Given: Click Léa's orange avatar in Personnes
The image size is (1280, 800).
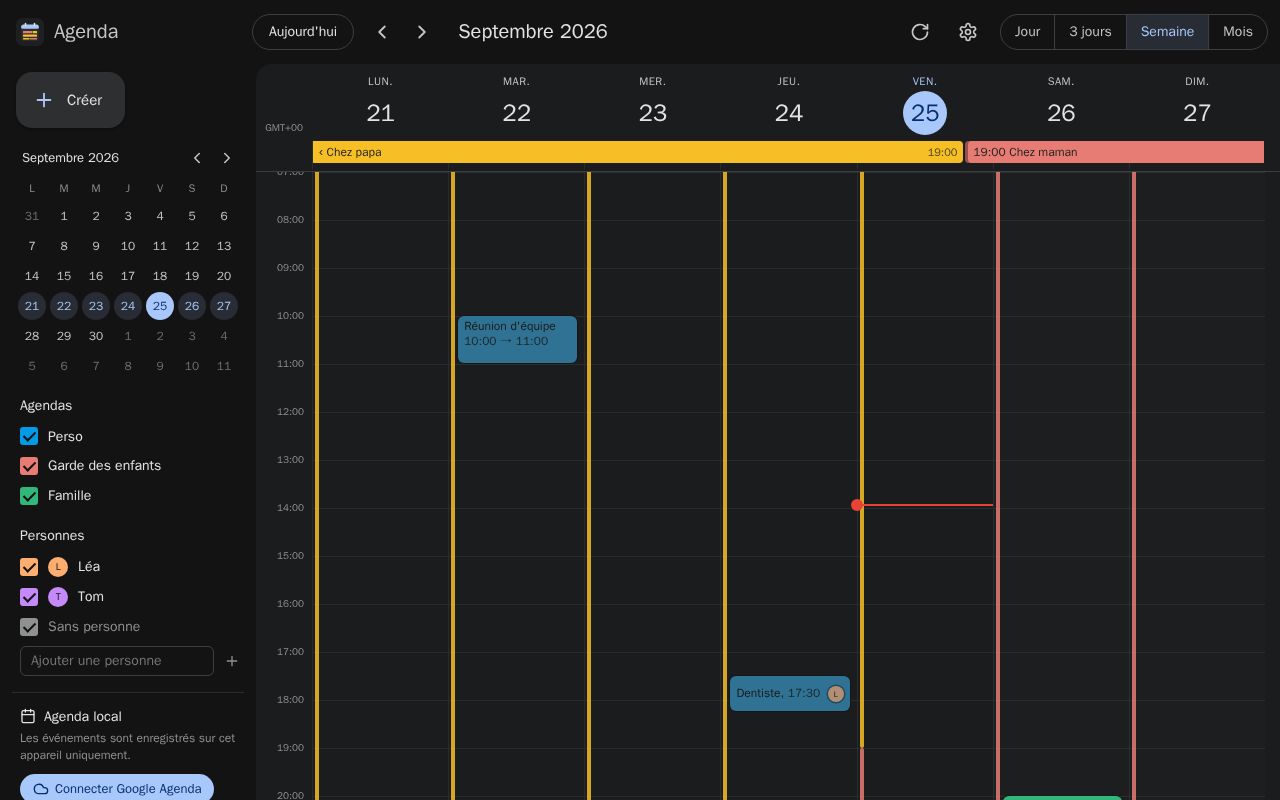Looking at the screenshot, I should [x=58, y=567].
